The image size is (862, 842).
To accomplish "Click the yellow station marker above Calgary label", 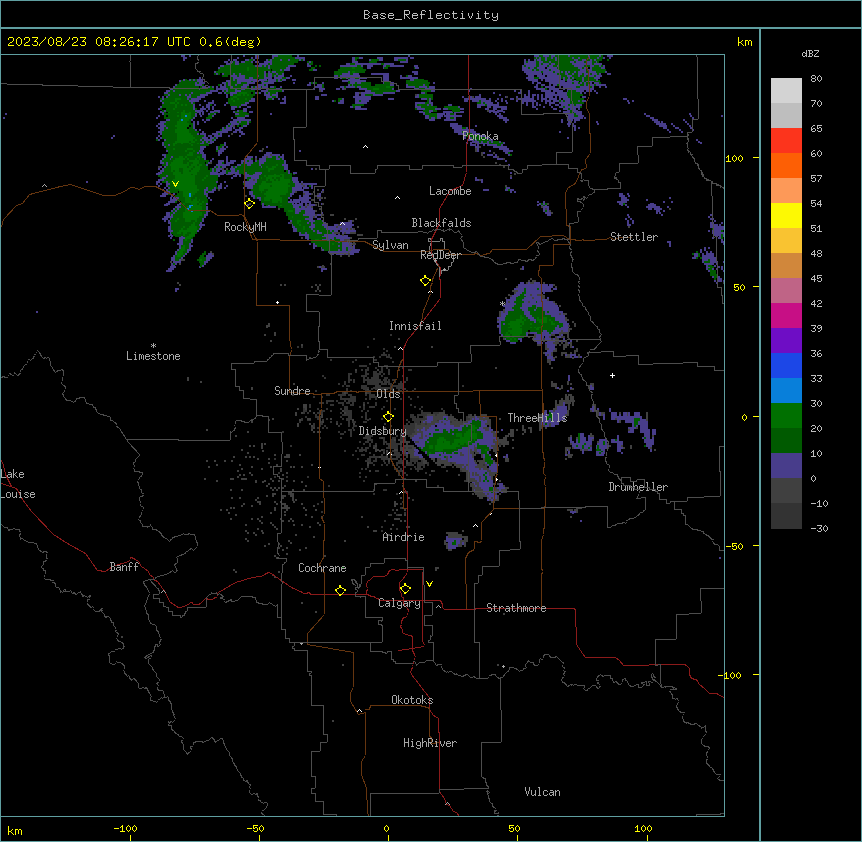I will click(x=405, y=589).
